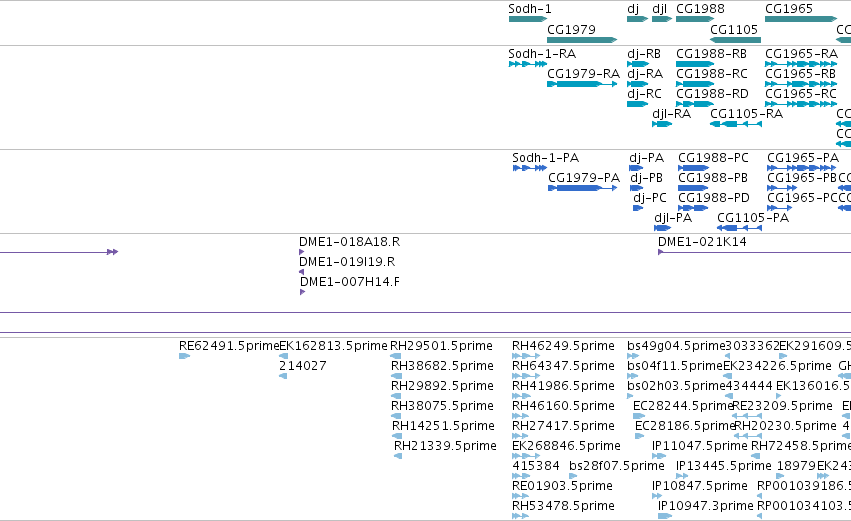Select transcript CG1965-RC

801,104
